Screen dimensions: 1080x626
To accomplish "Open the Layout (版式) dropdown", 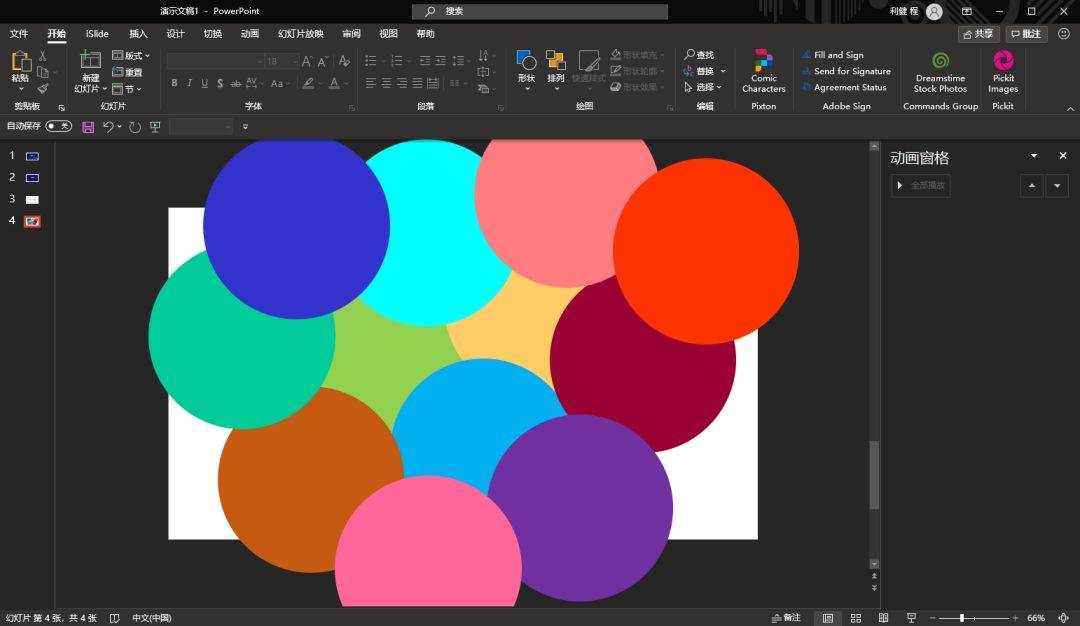I will point(131,55).
